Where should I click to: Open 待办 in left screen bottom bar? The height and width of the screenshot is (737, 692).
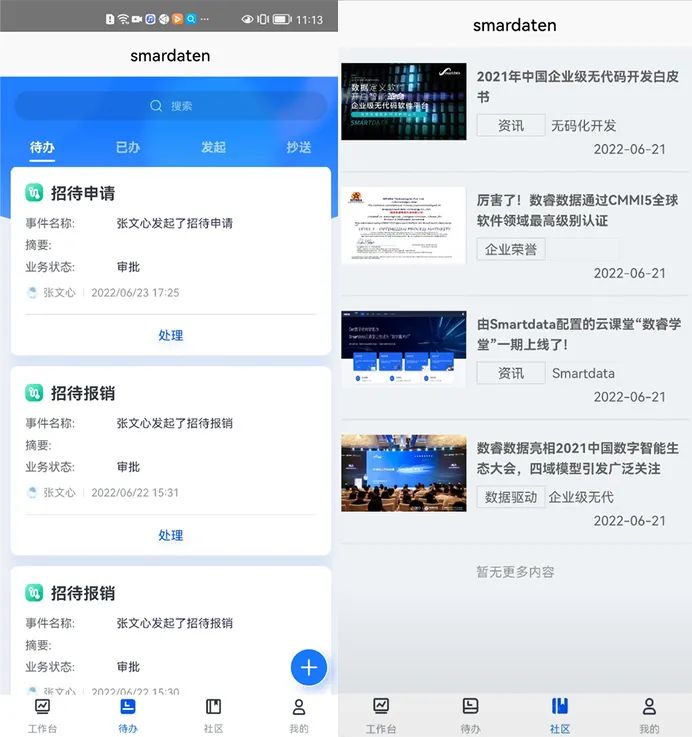pyautogui.click(x=128, y=716)
